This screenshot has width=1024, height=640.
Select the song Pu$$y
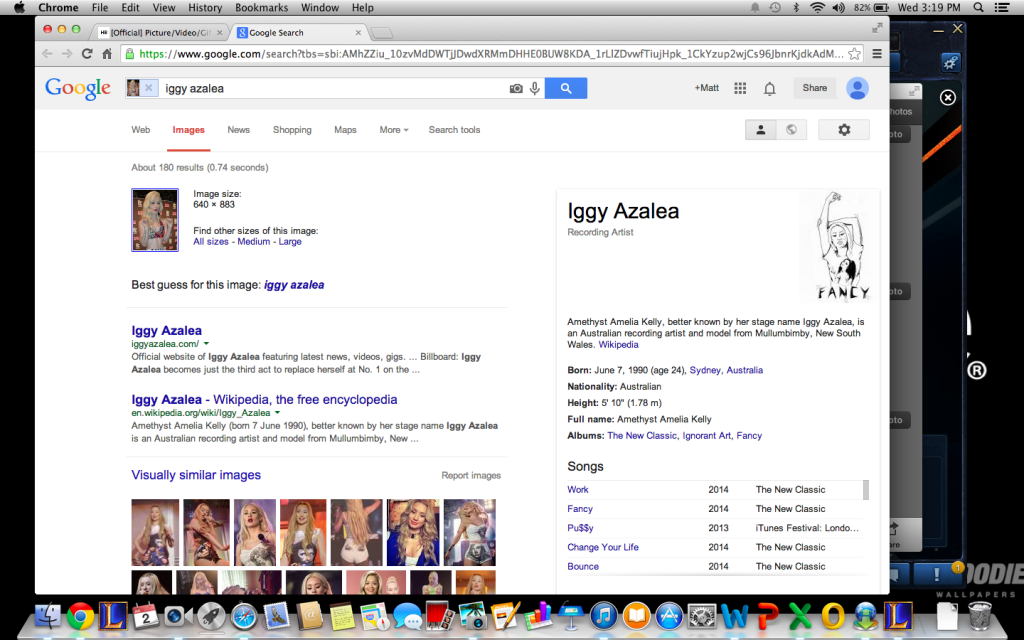click(580, 528)
